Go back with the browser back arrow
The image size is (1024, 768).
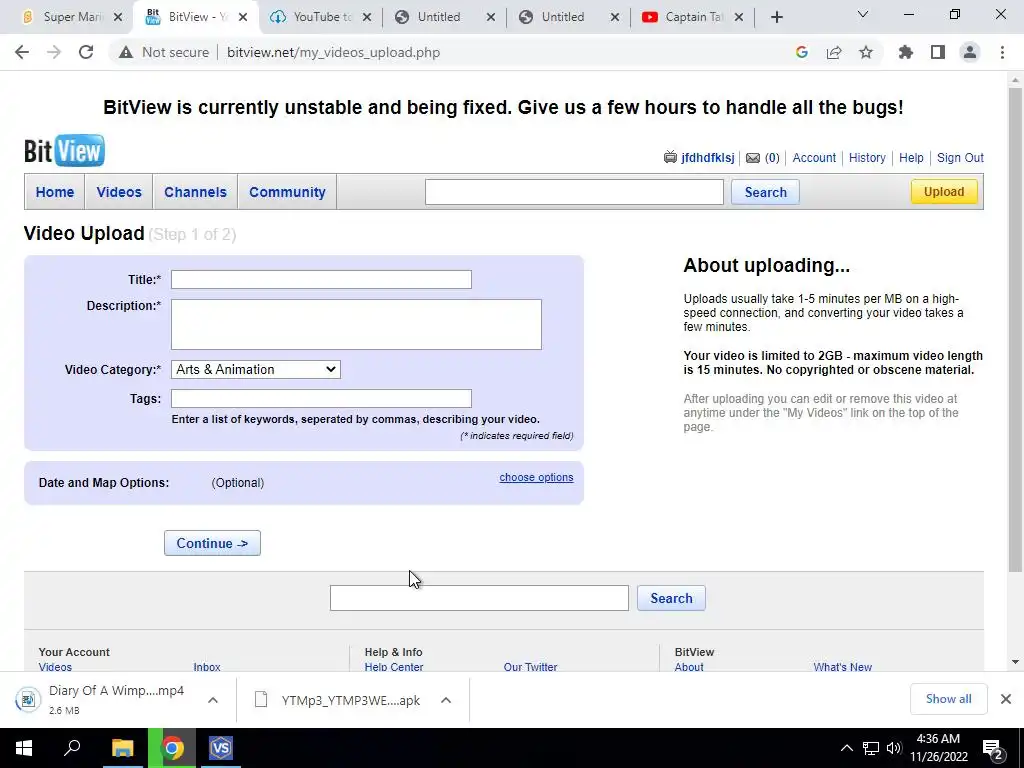(22, 52)
